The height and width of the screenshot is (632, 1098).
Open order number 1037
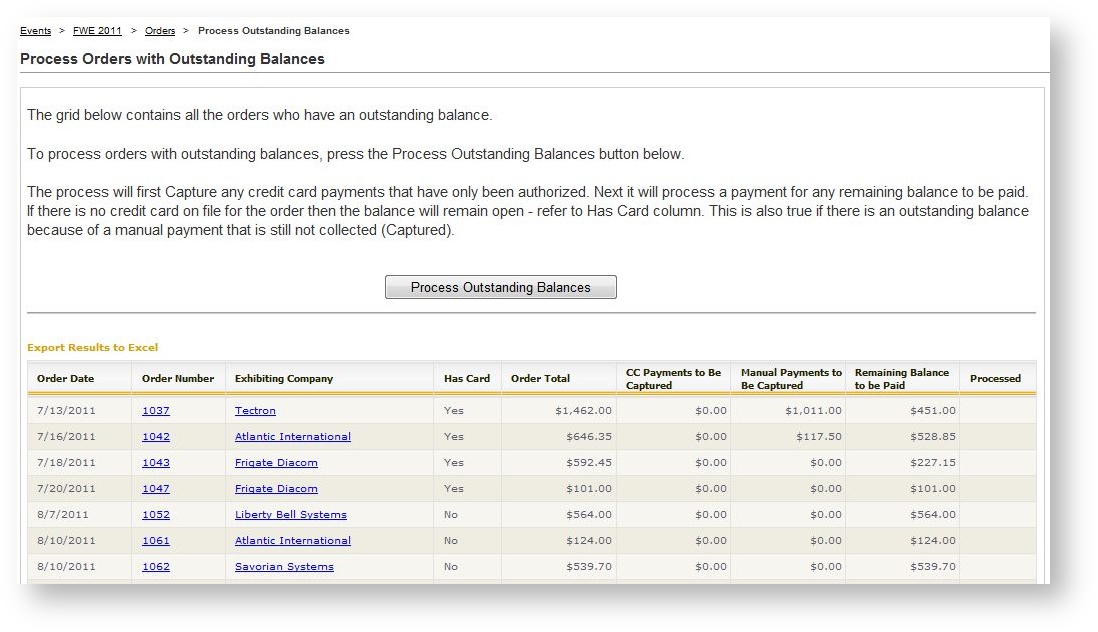155,410
